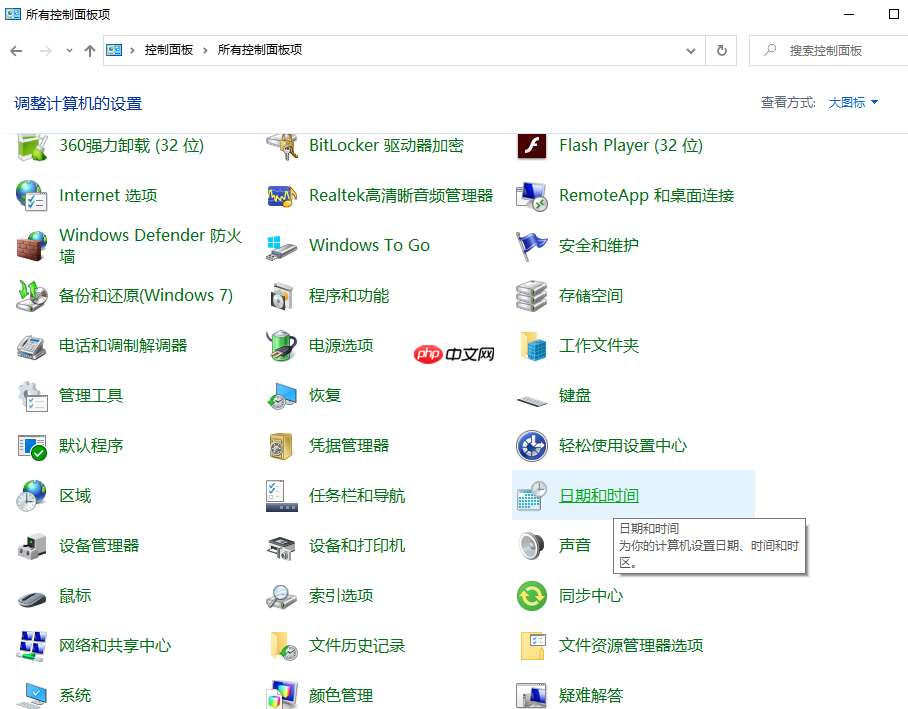Expand the address bar dropdown arrow

point(691,50)
